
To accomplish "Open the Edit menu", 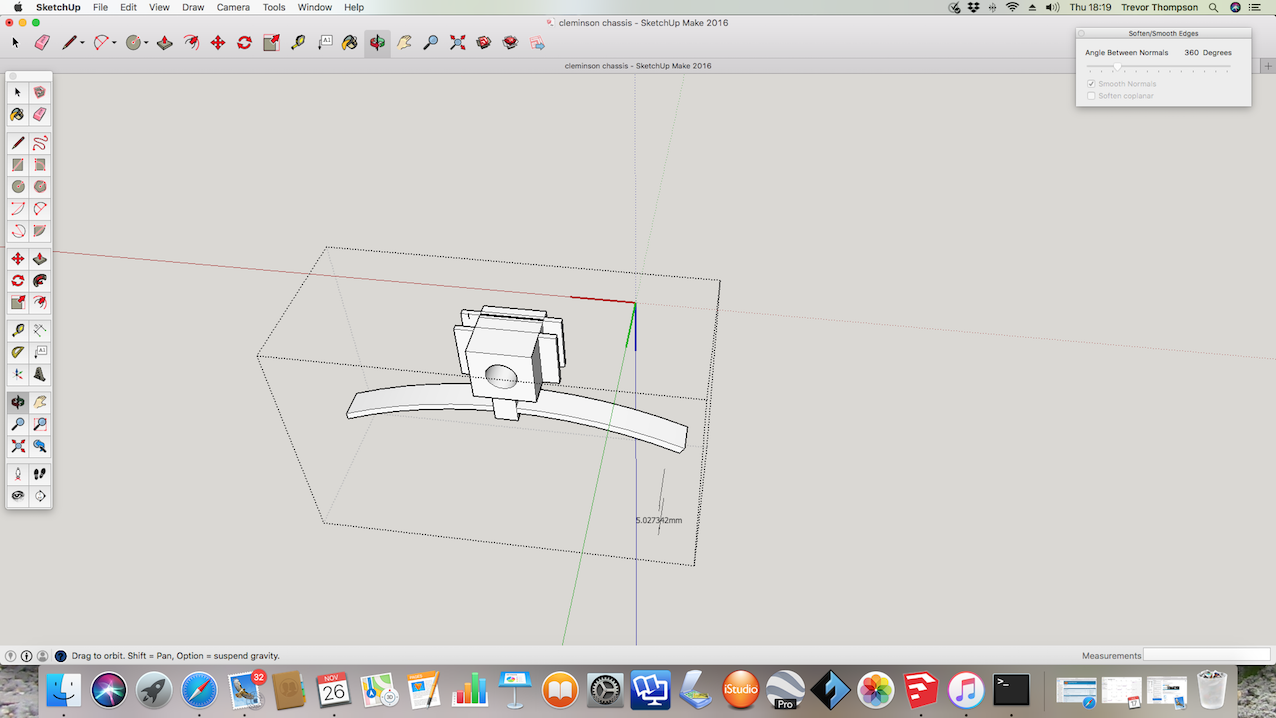I will 128,7.
